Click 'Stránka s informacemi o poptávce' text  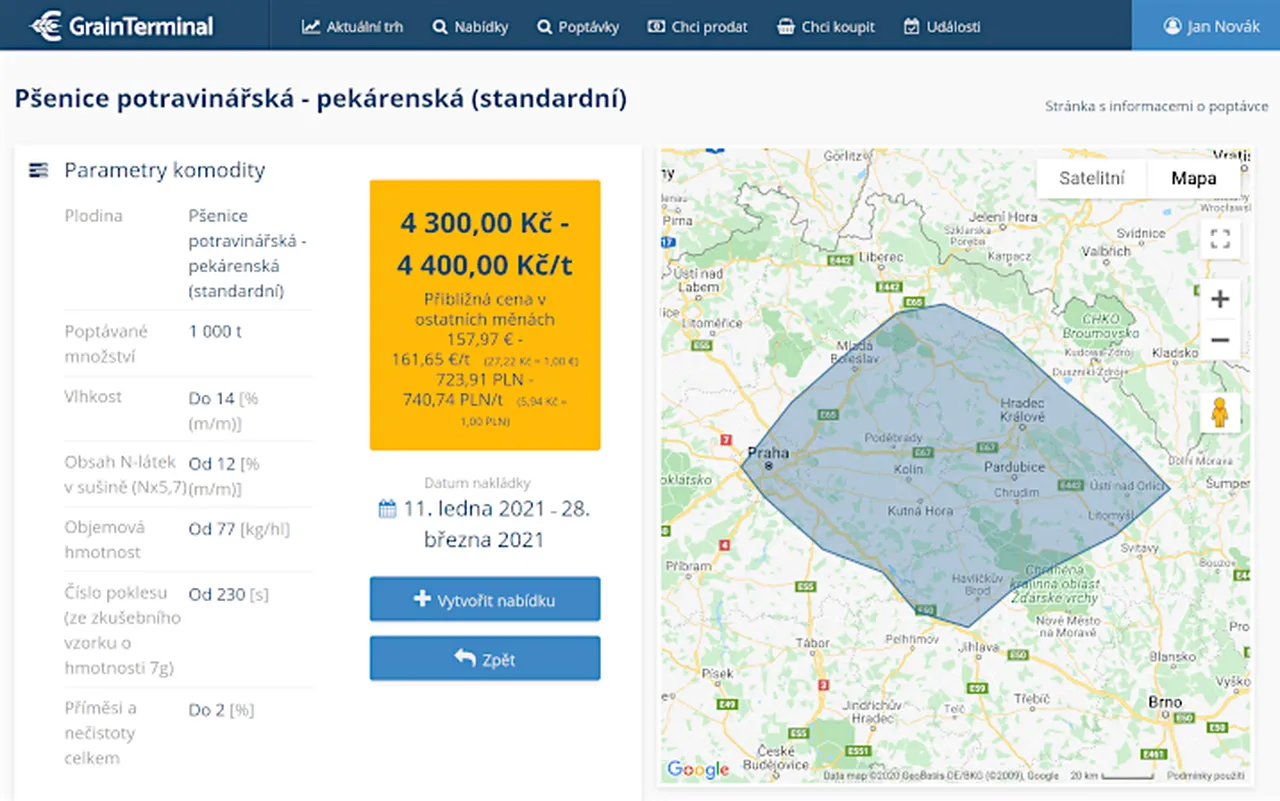1157,106
